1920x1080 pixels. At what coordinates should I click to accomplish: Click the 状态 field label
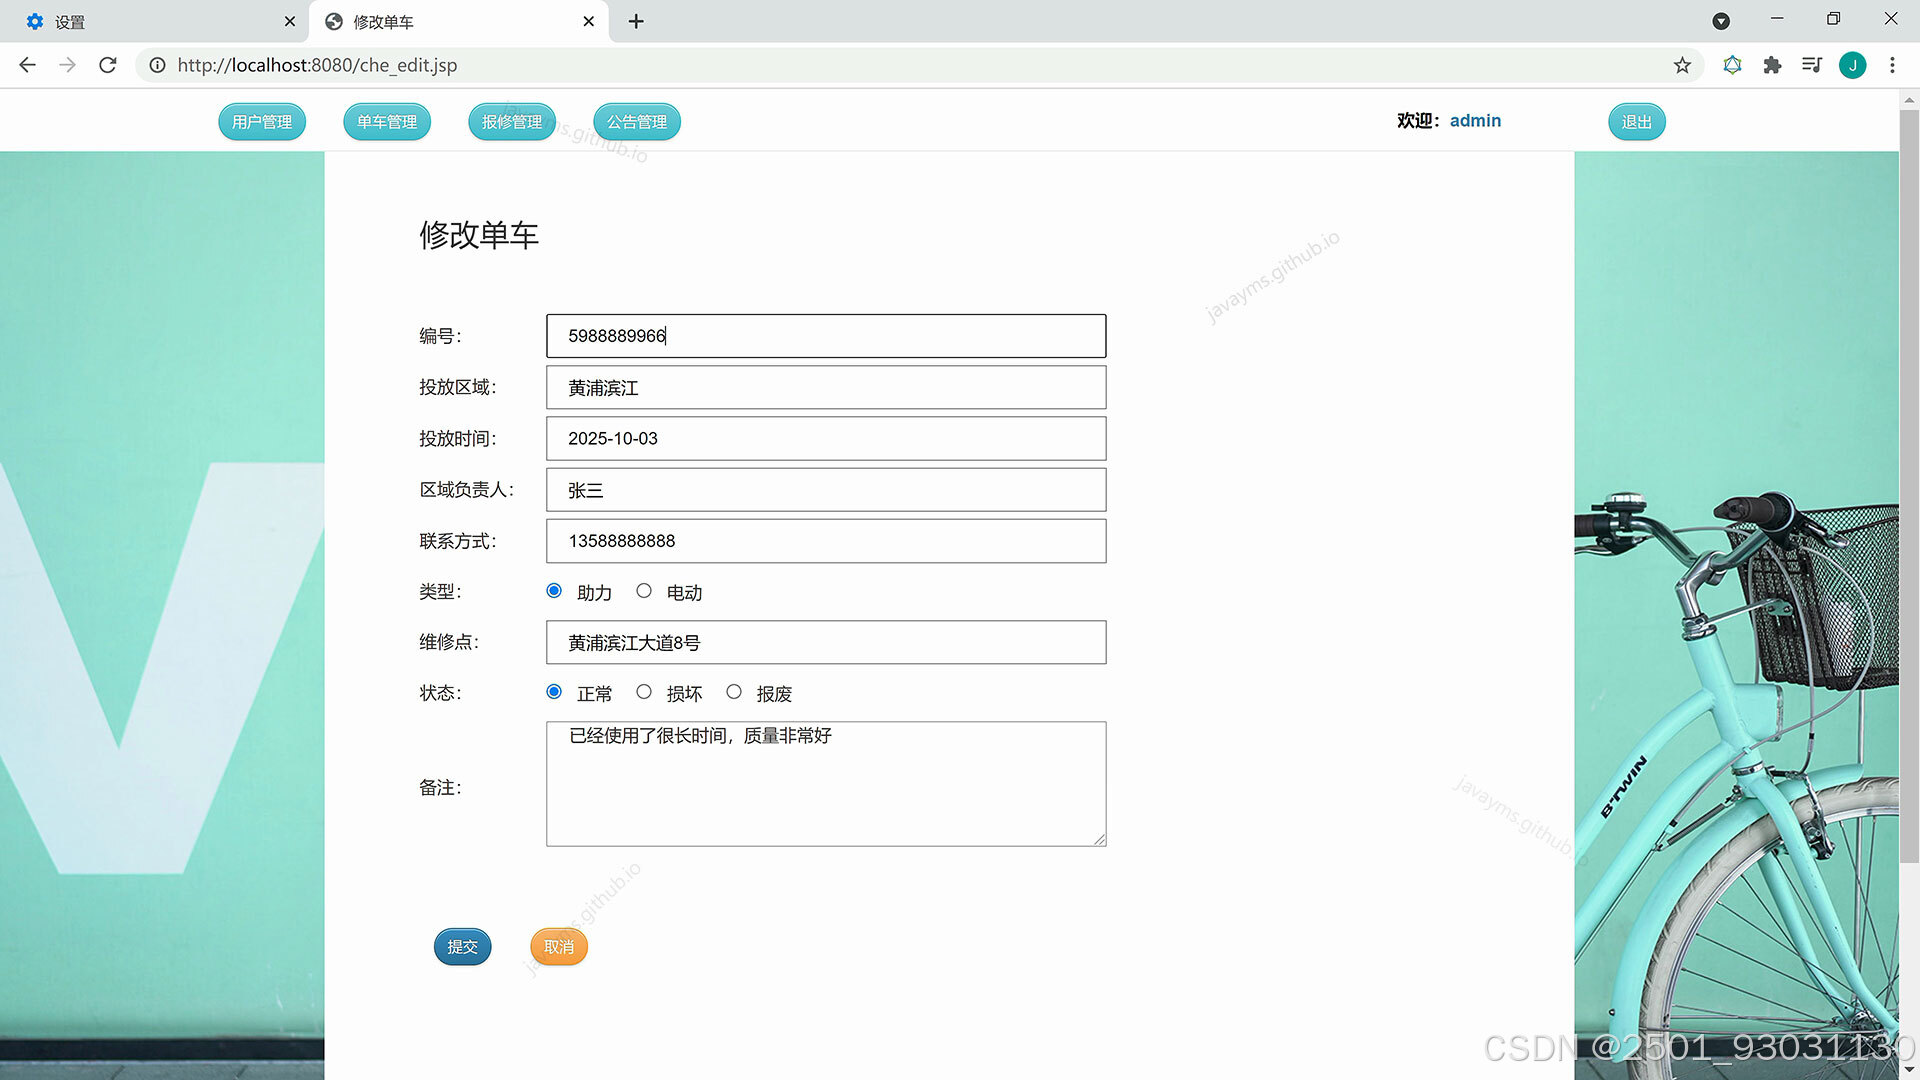coord(440,693)
